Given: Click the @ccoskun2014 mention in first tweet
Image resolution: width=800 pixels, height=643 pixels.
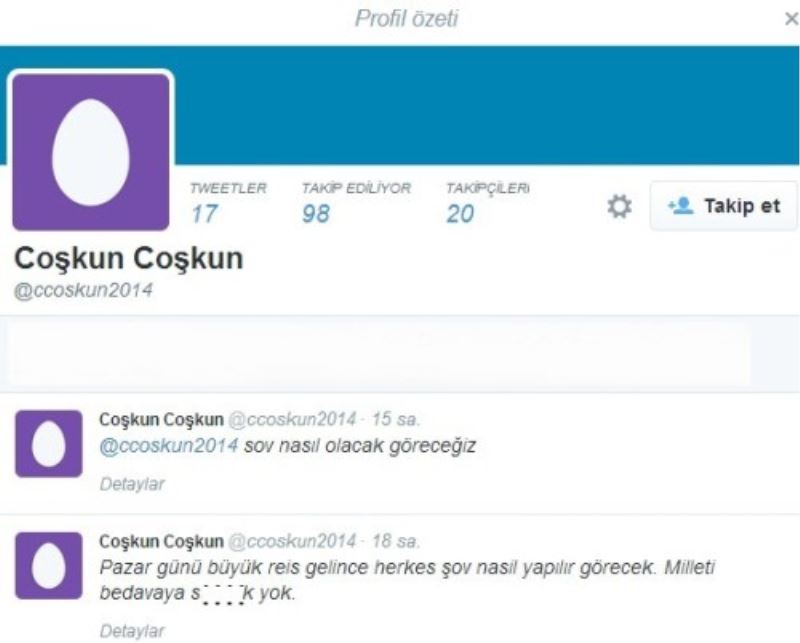Looking at the screenshot, I should tap(168, 446).
